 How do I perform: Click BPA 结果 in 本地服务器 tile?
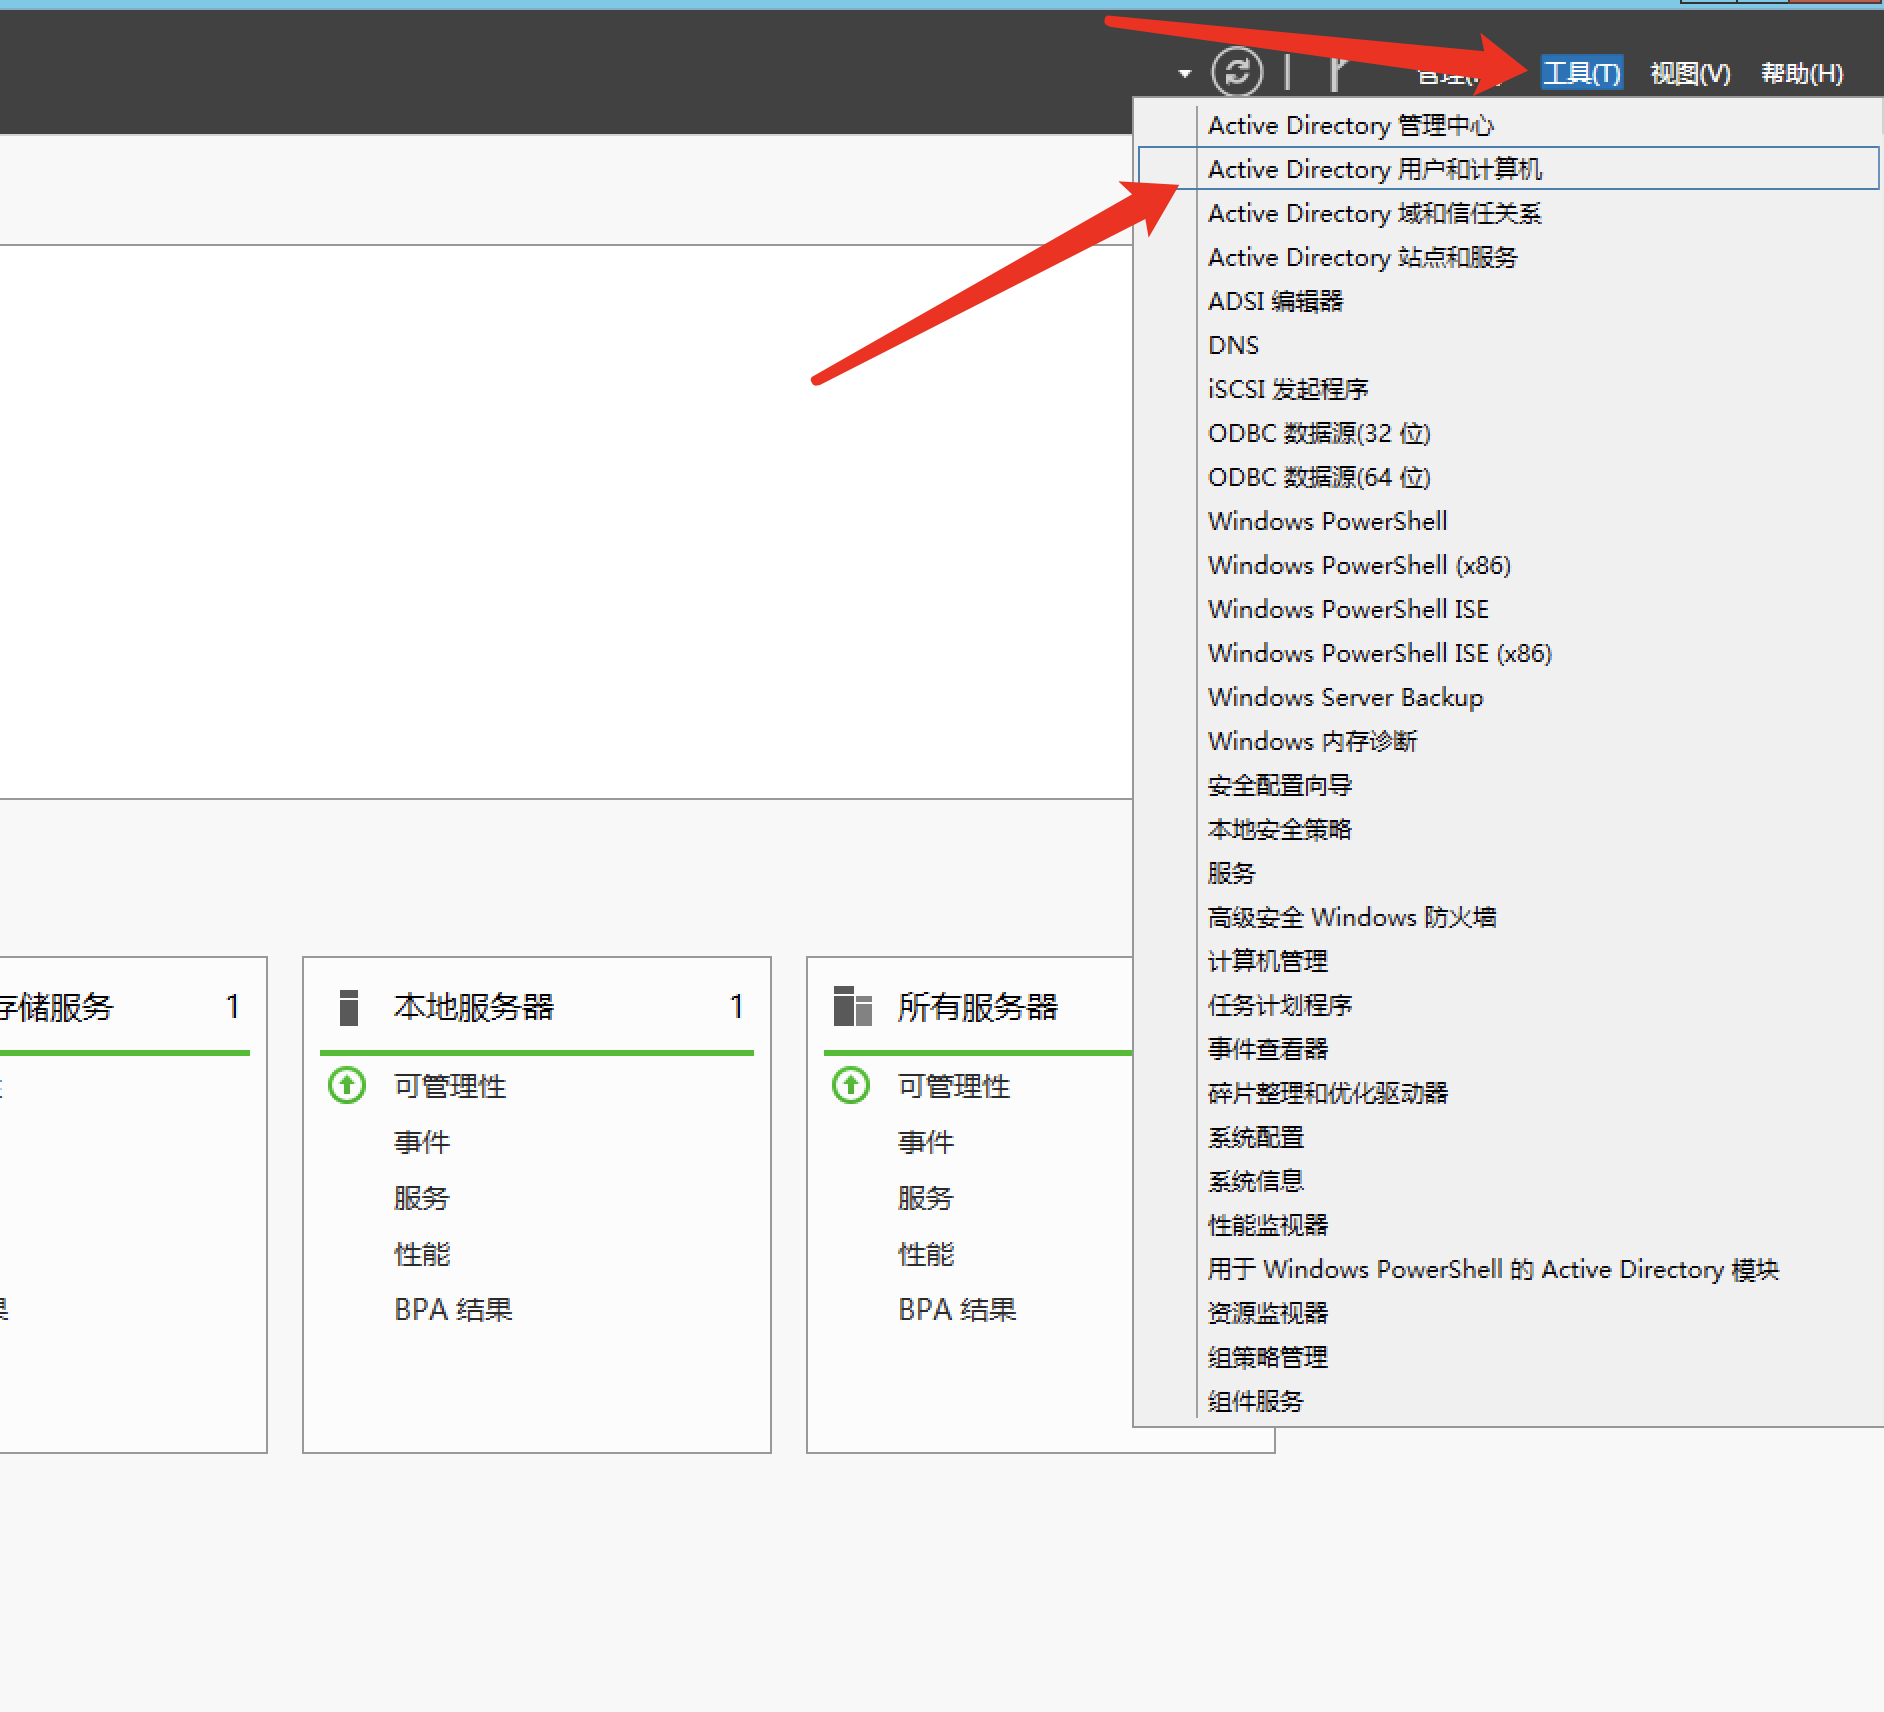(453, 1309)
